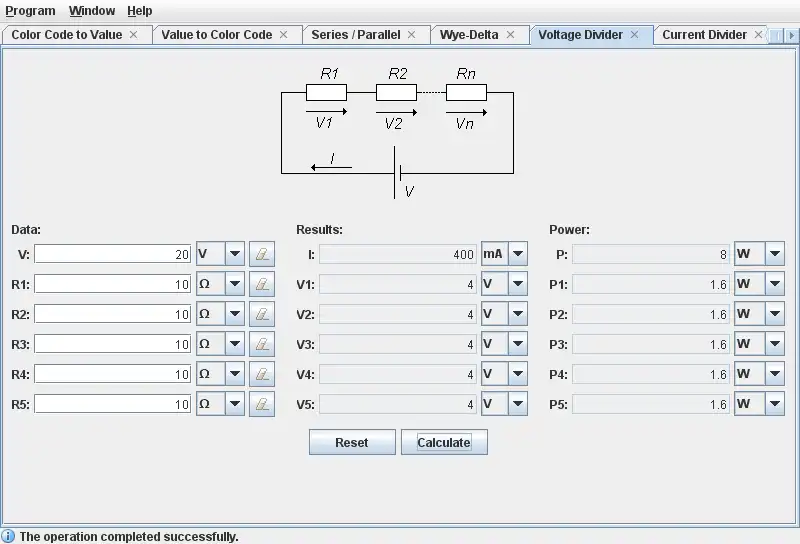Switch to Current Divider tab

[704, 35]
